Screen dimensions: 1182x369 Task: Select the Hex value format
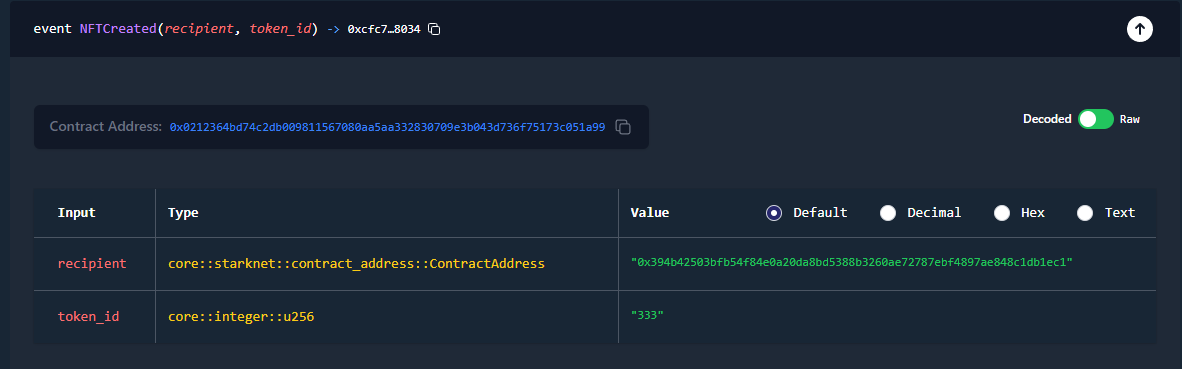[x=1002, y=213]
